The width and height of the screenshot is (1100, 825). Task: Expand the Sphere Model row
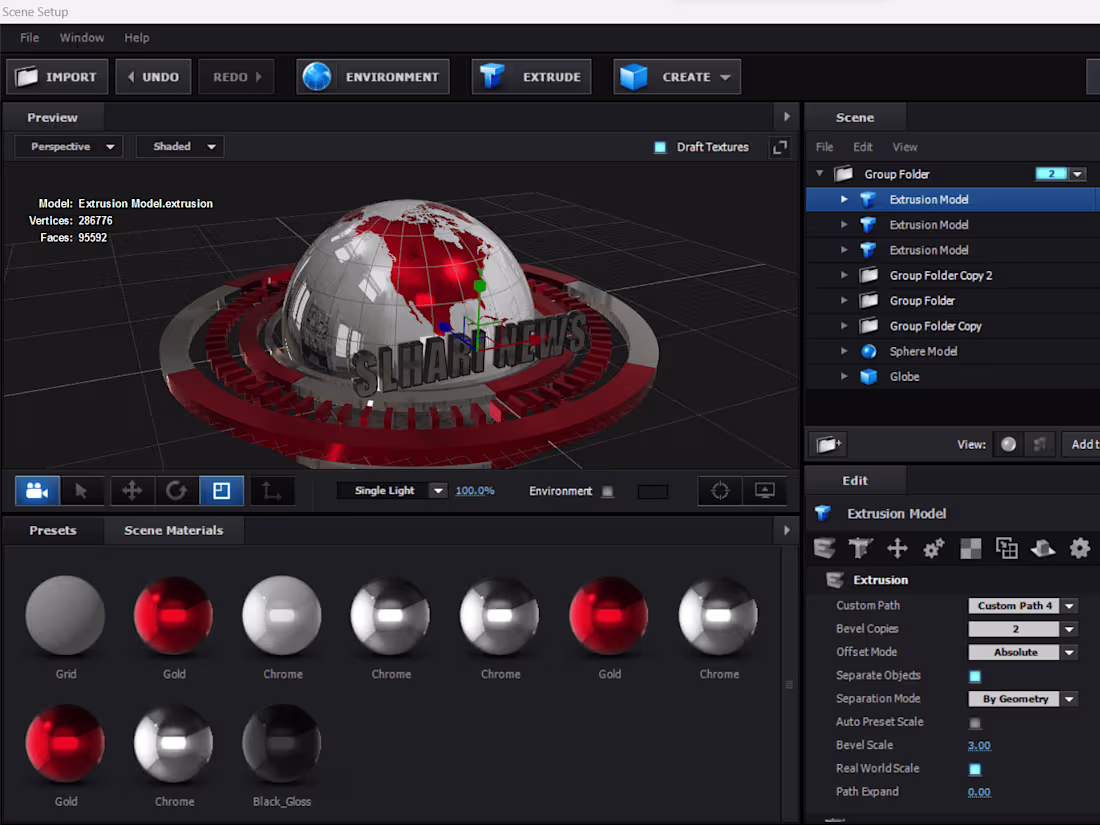pyautogui.click(x=844, y=351)
